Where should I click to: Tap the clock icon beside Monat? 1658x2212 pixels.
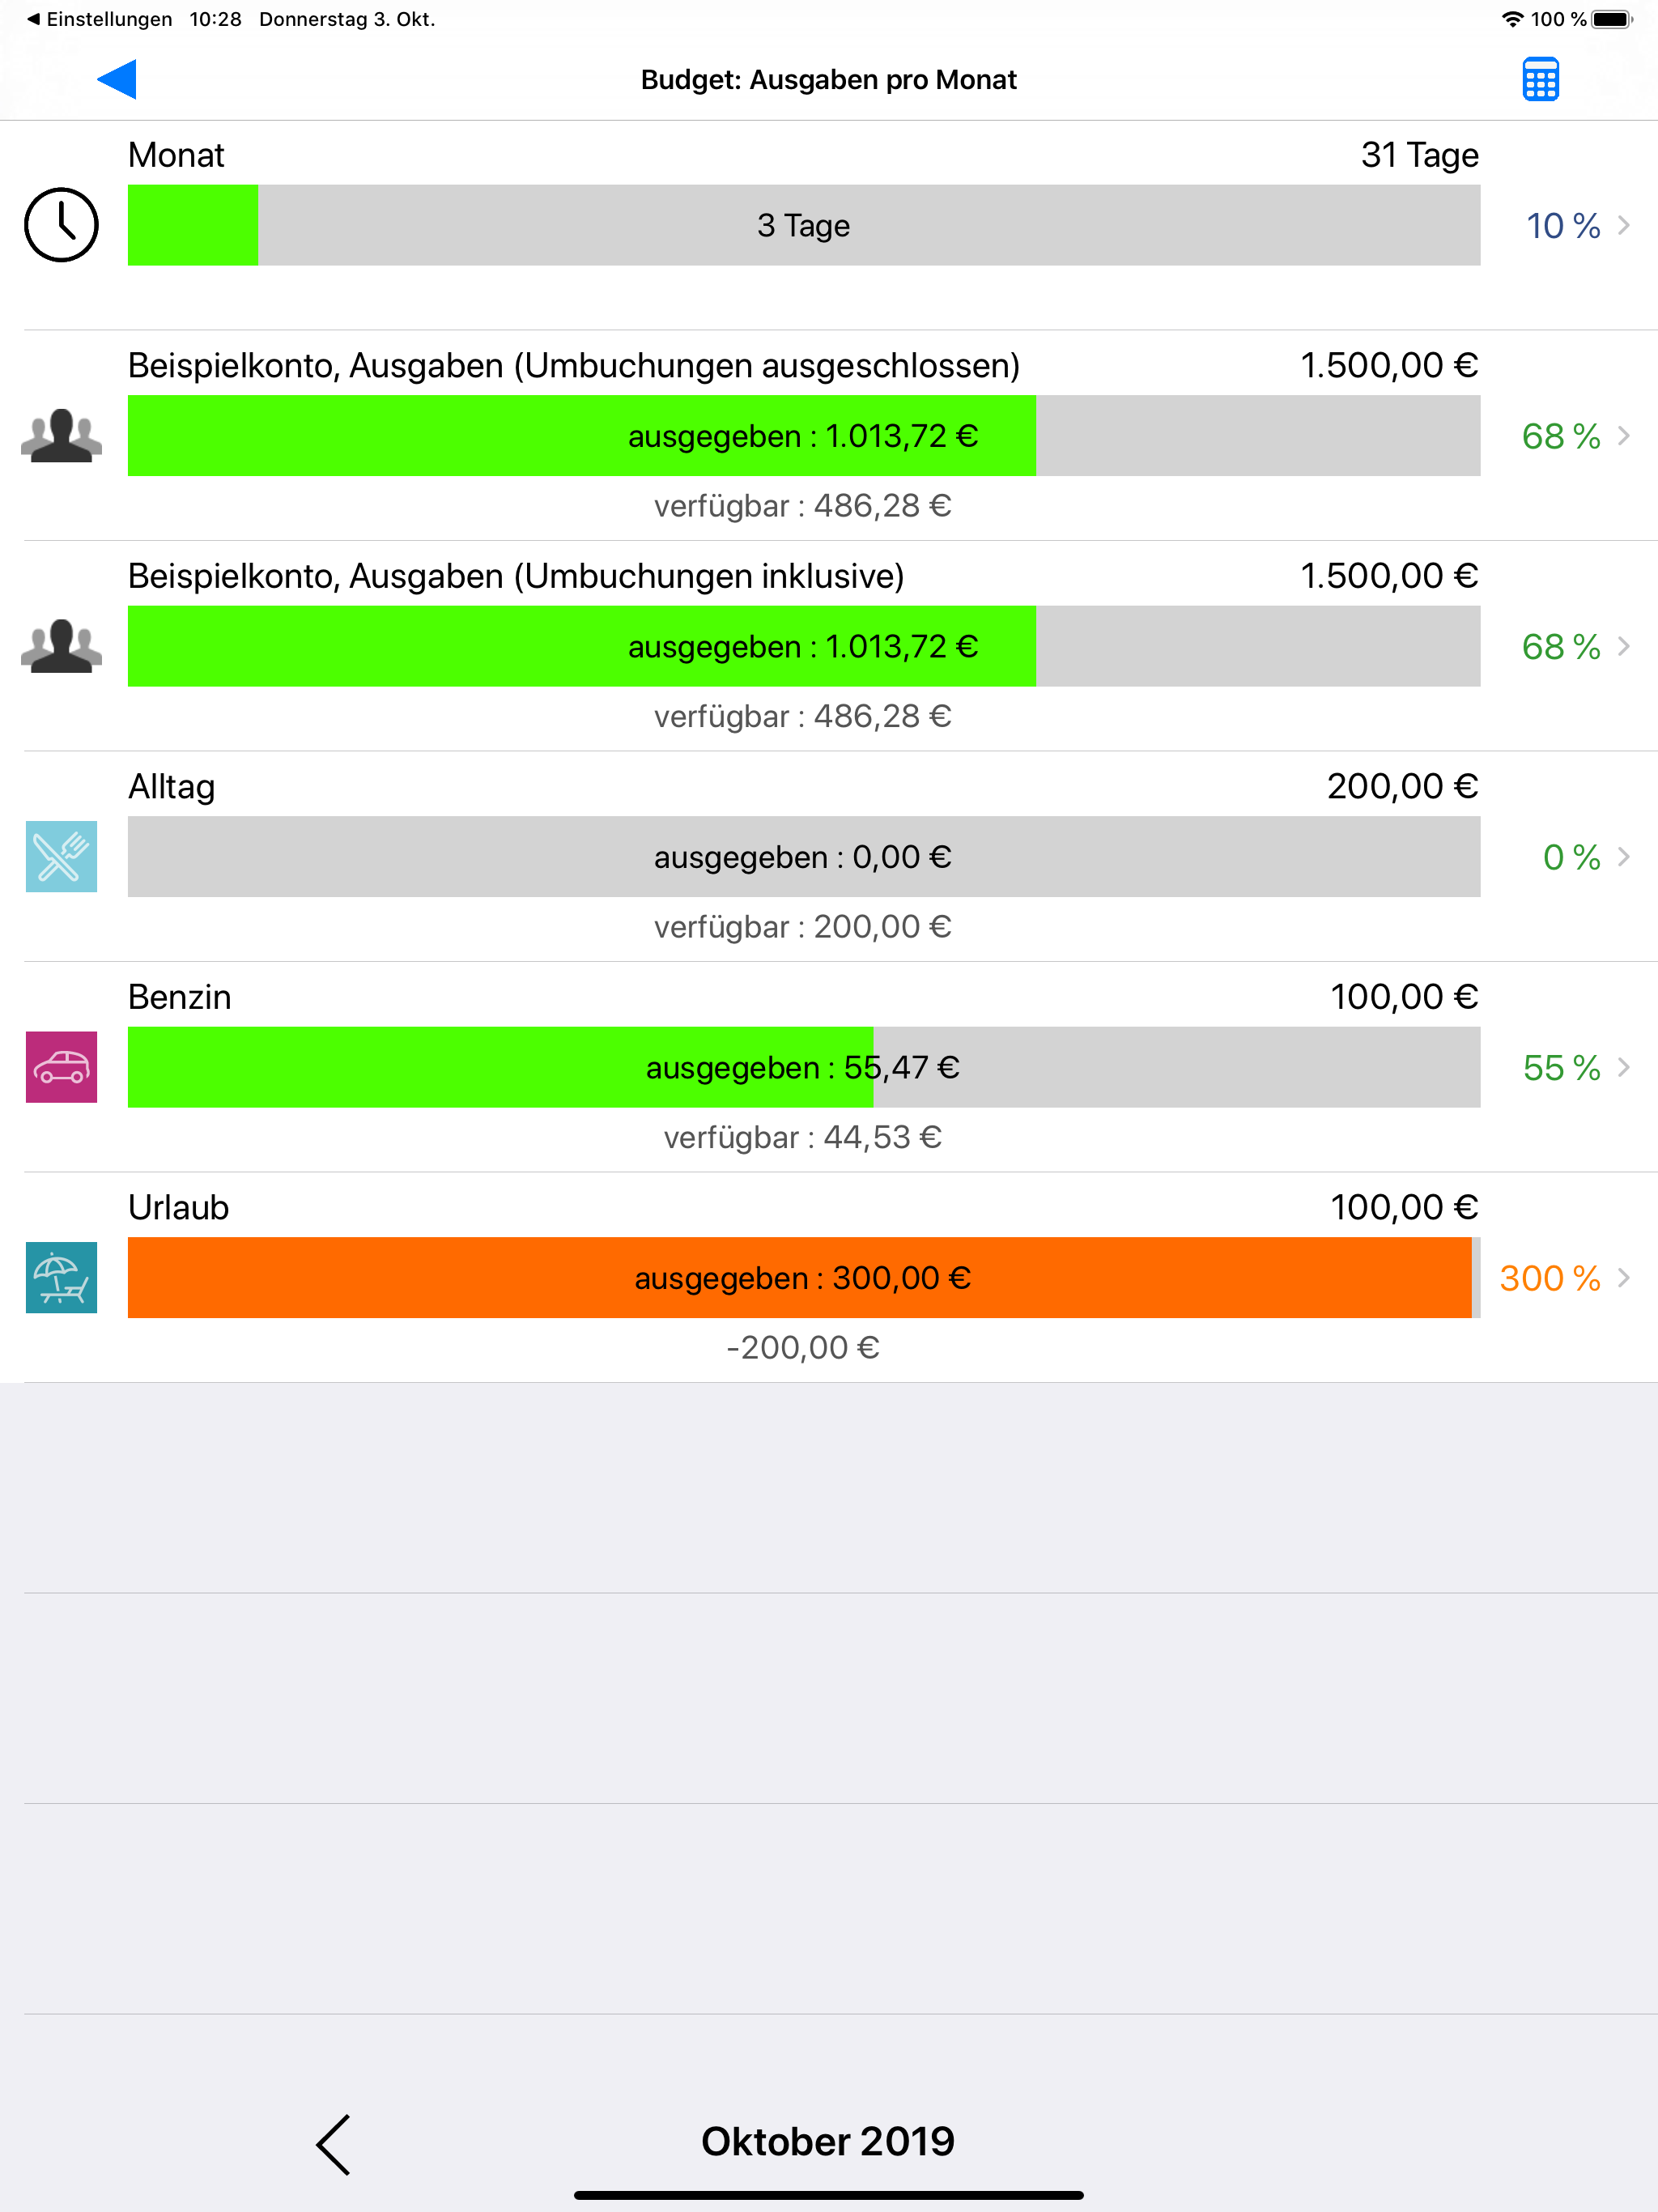pyautogui.click(x=61, y=225)
